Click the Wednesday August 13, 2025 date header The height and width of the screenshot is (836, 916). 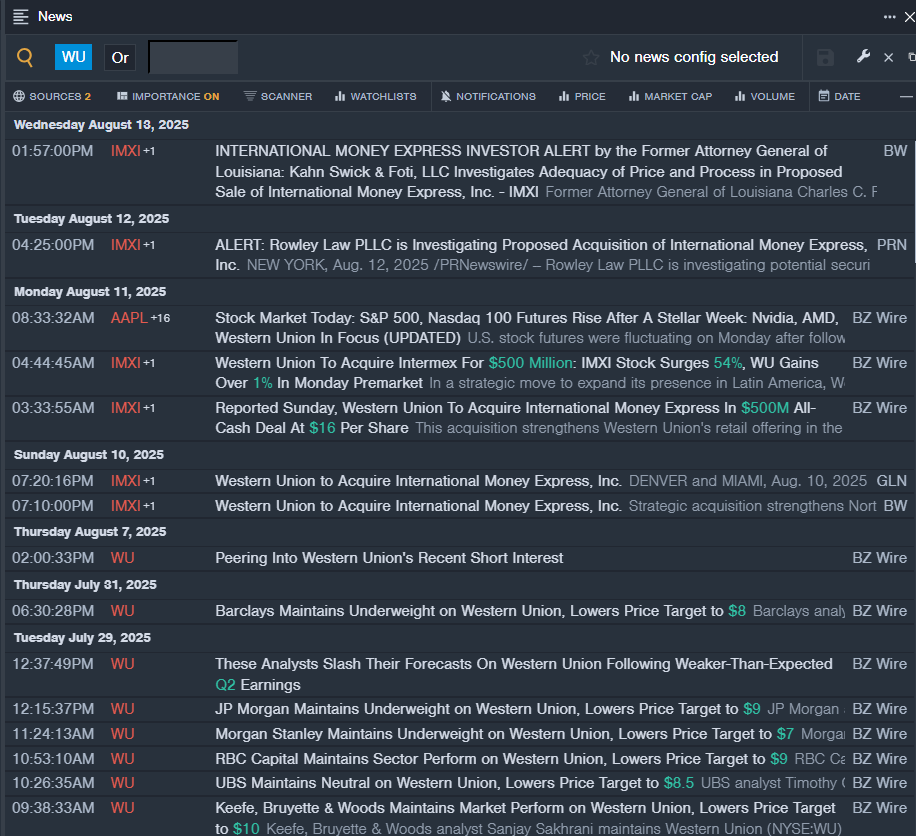tap(101, 124)
